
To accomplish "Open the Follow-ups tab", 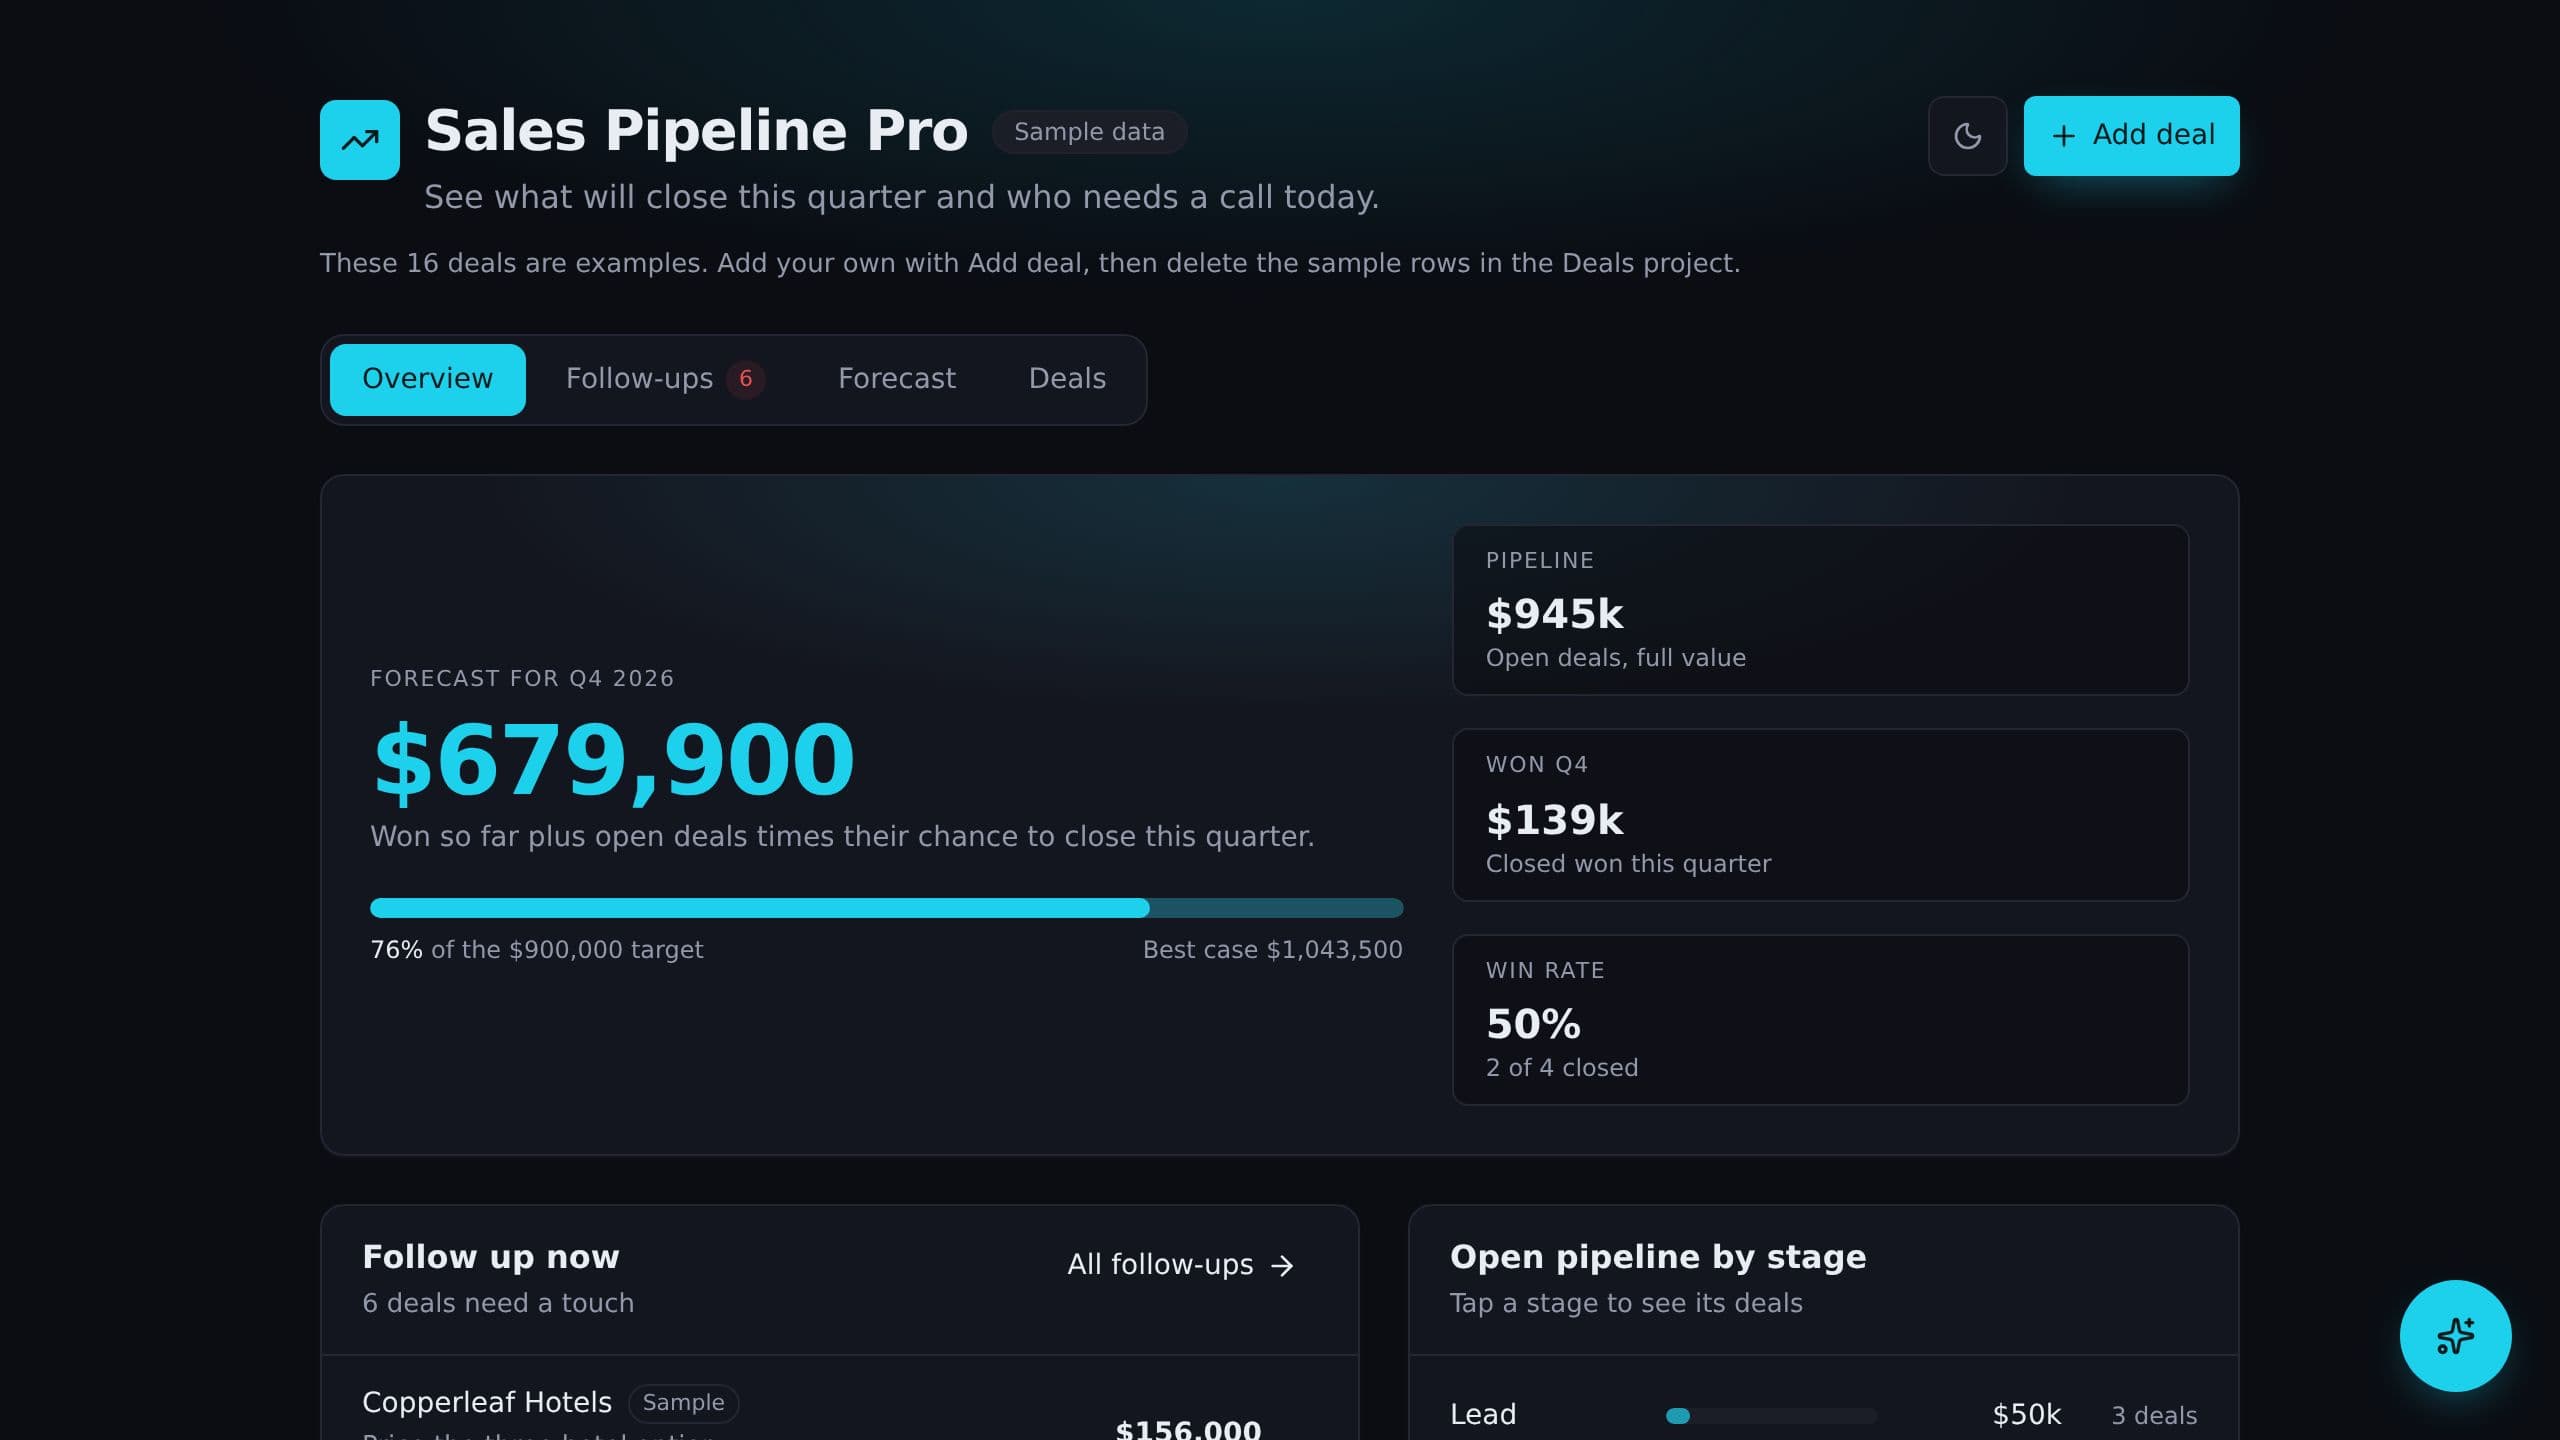I will (665, 379).
